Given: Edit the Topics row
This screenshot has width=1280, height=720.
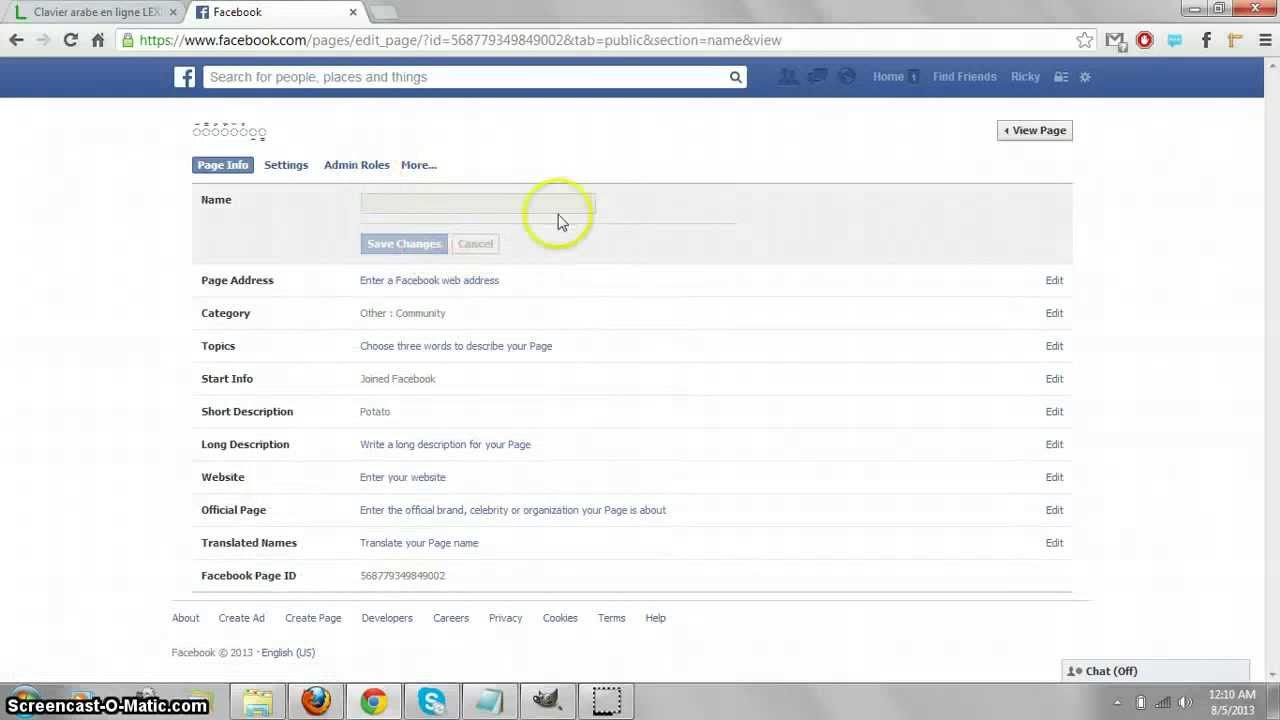Looking at the screenshot, I should coord(1054,346).
